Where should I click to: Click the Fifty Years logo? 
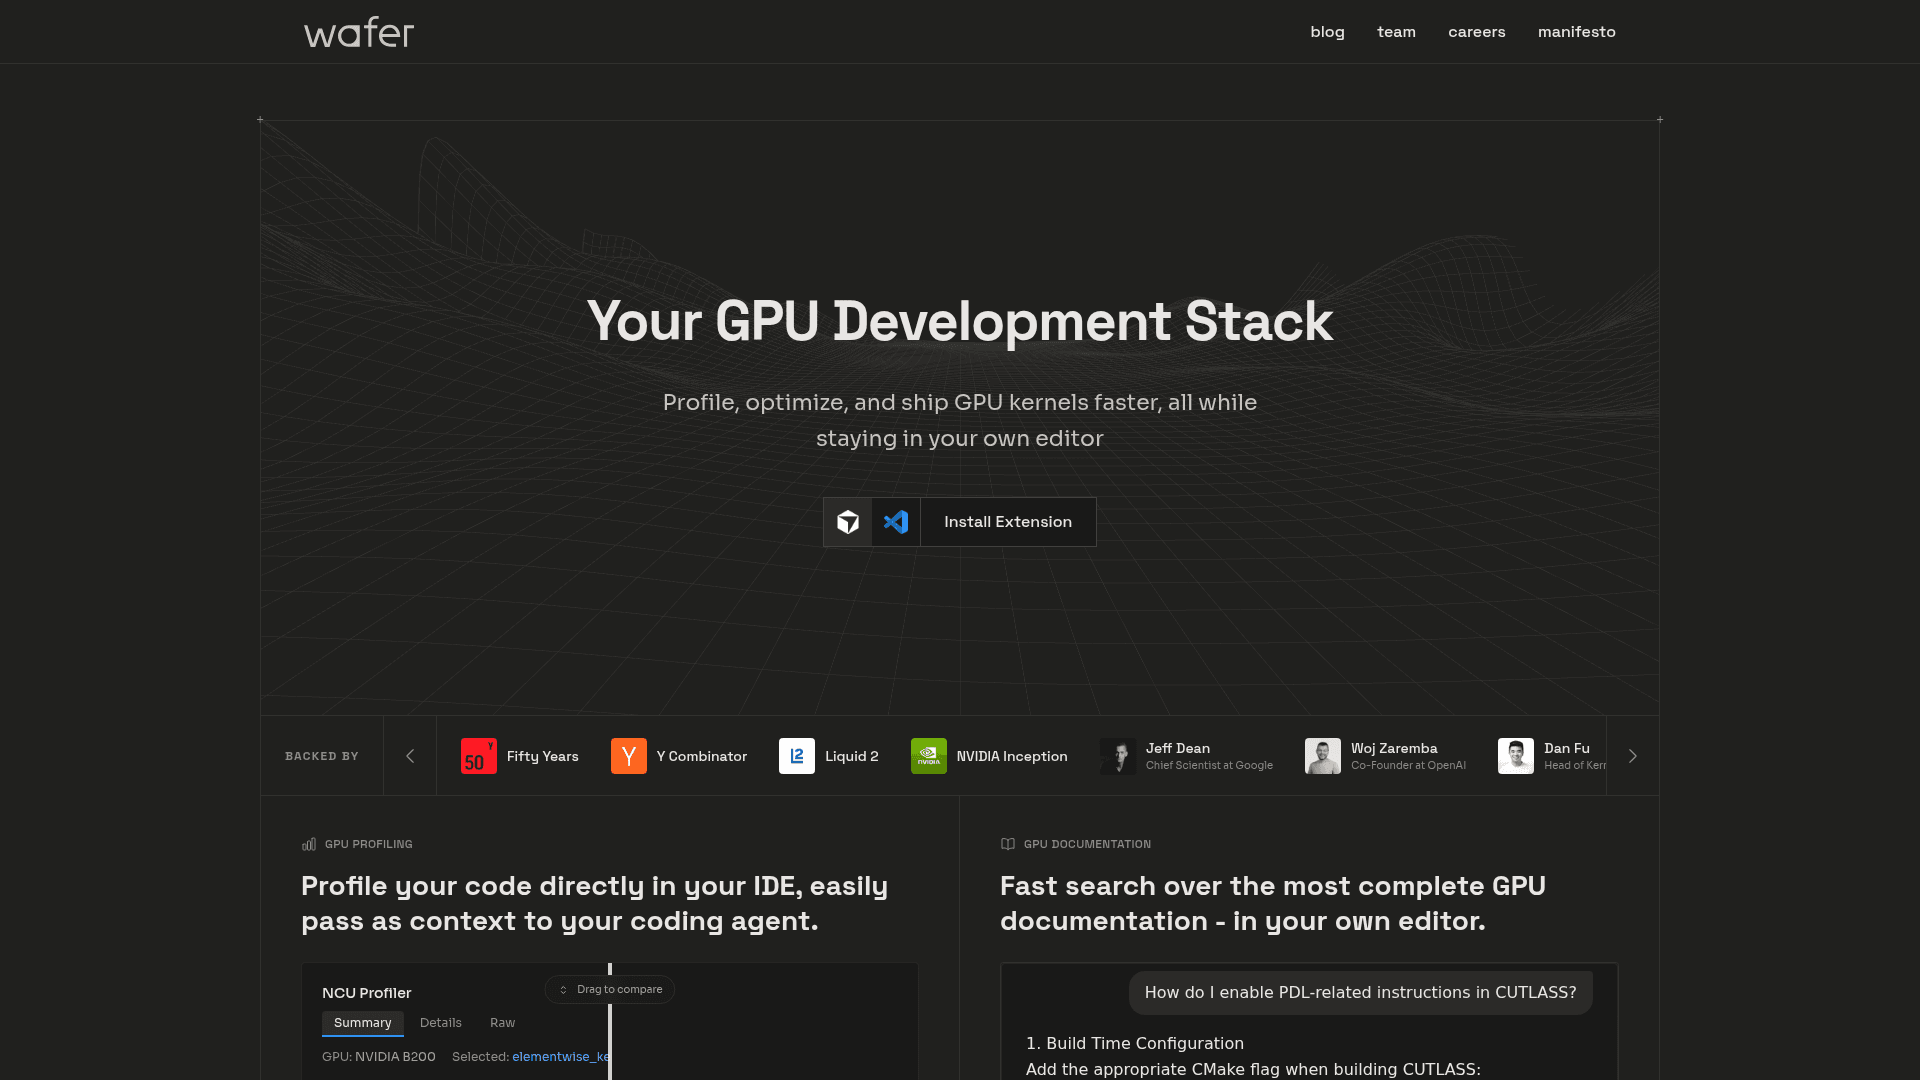(478, 756)
